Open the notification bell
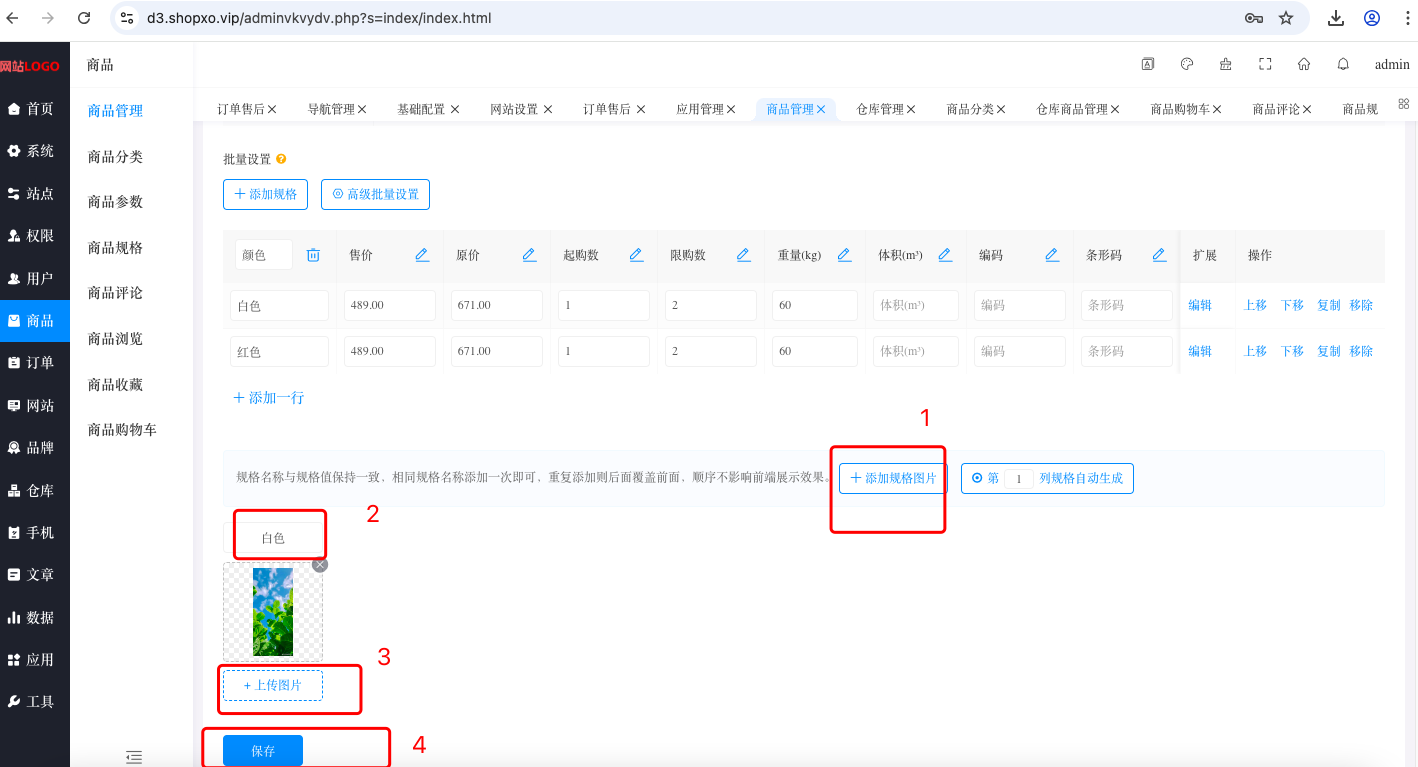 click(x=1343, y=64)
